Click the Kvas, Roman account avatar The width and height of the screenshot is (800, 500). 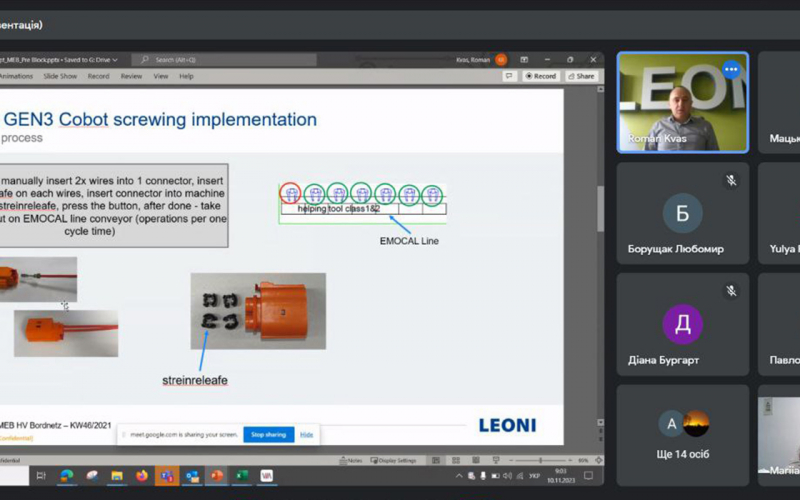coord(501,60)
